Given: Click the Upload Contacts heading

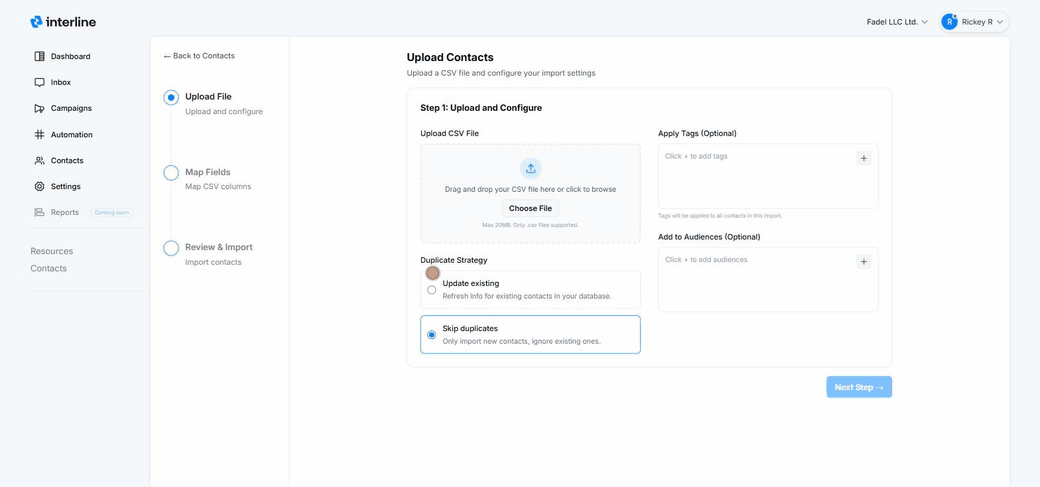Looking at the screenshot, I should pyautogui.click(x=450, y=58).
